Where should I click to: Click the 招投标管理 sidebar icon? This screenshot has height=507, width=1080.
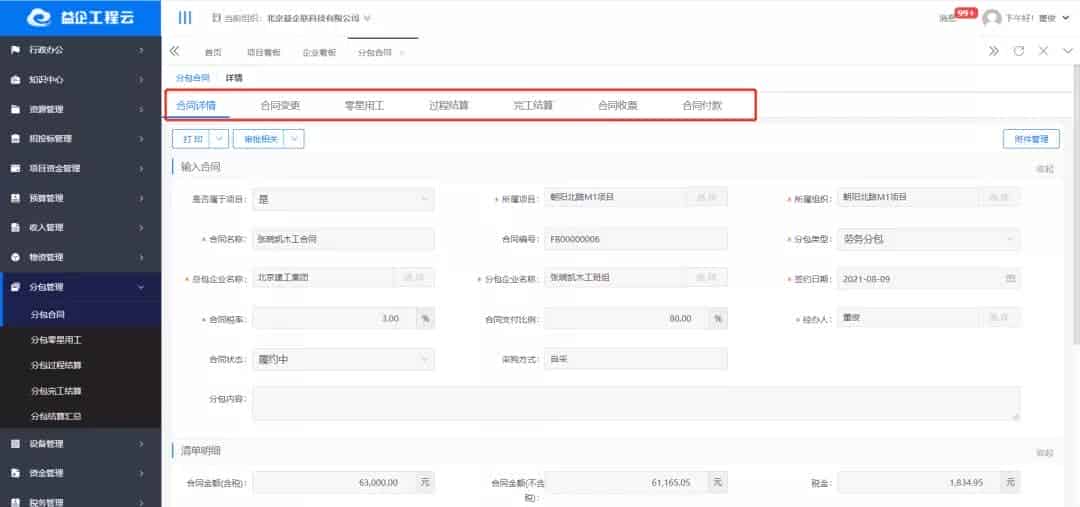15,139
